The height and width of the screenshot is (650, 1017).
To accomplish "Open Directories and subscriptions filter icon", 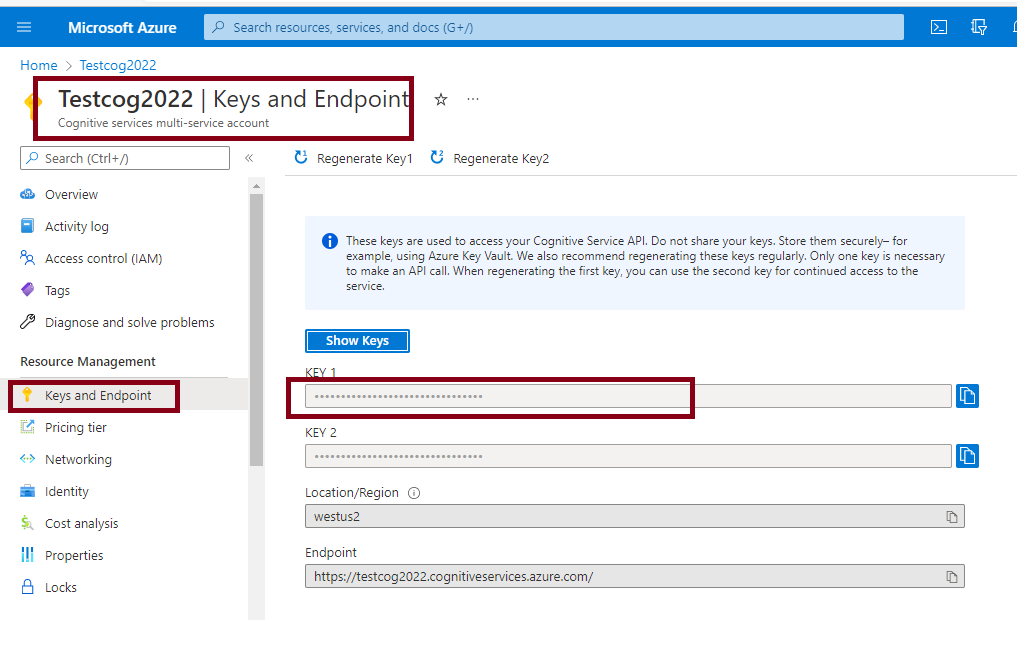I will click(979, 27).
